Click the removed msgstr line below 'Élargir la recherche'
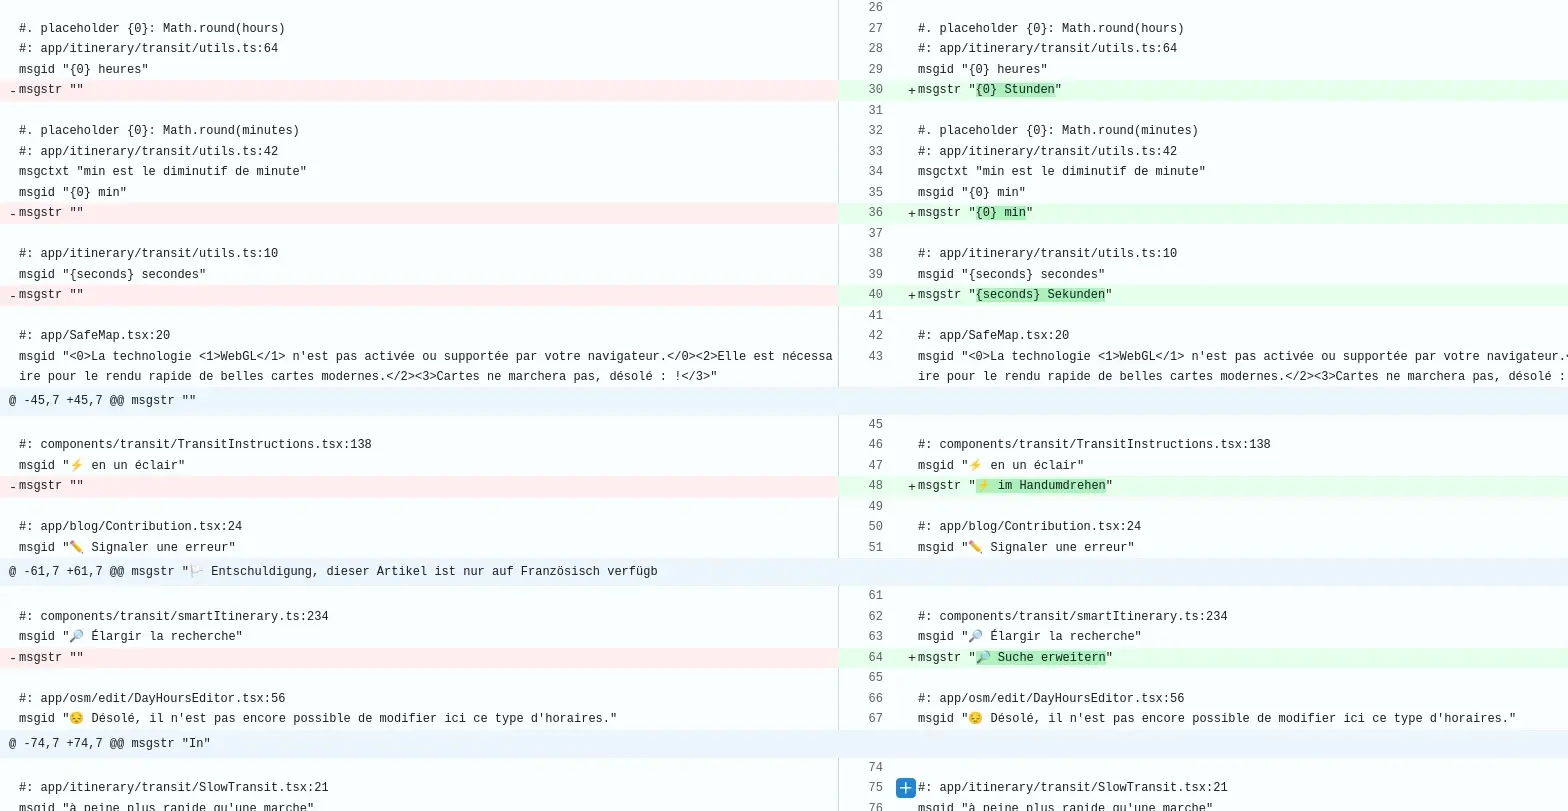 coord(51,658)
